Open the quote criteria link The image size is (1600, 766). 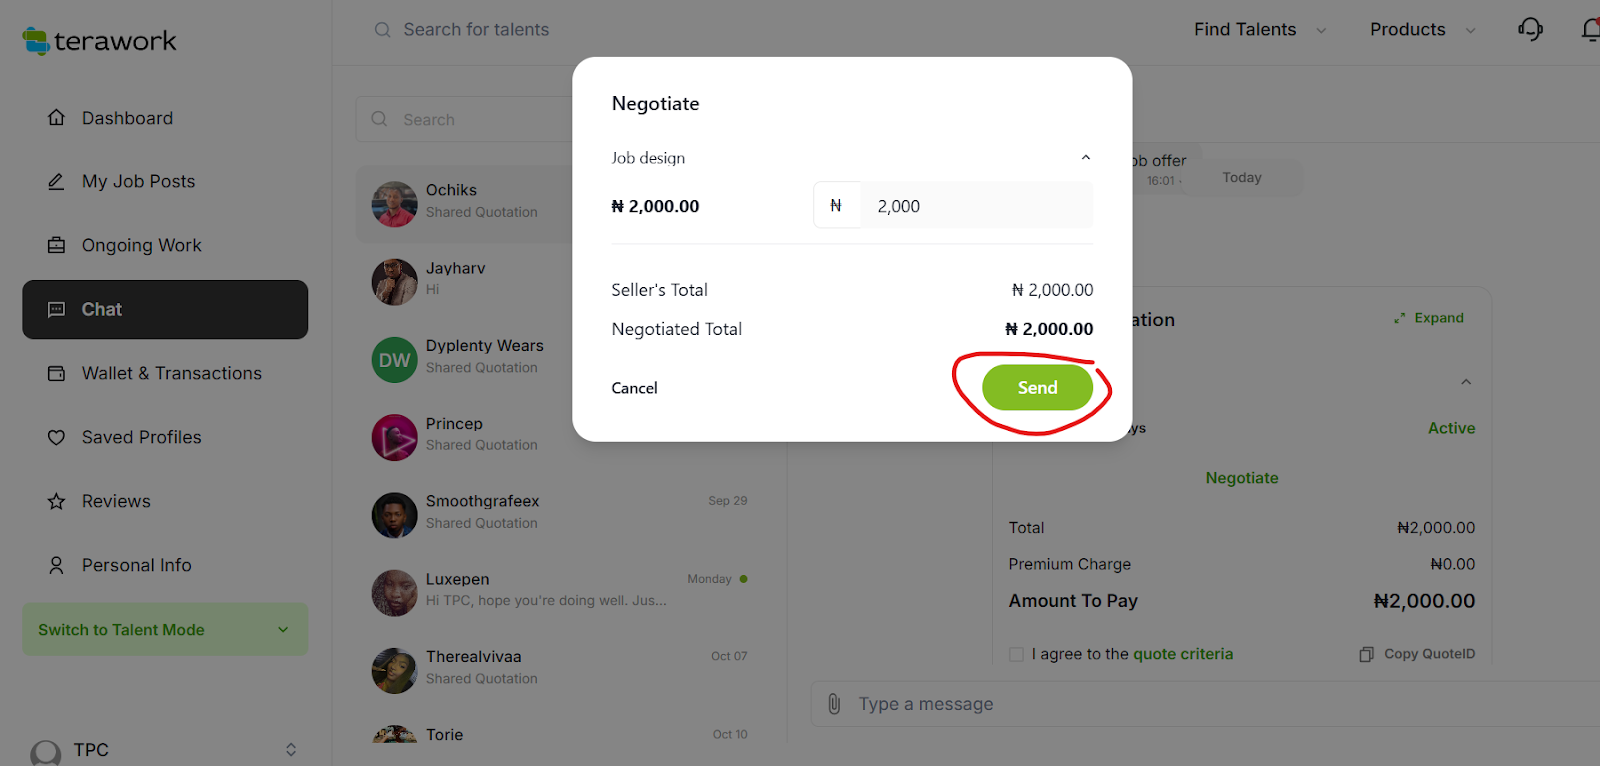pyautogui.click(x=1183, y=654)
